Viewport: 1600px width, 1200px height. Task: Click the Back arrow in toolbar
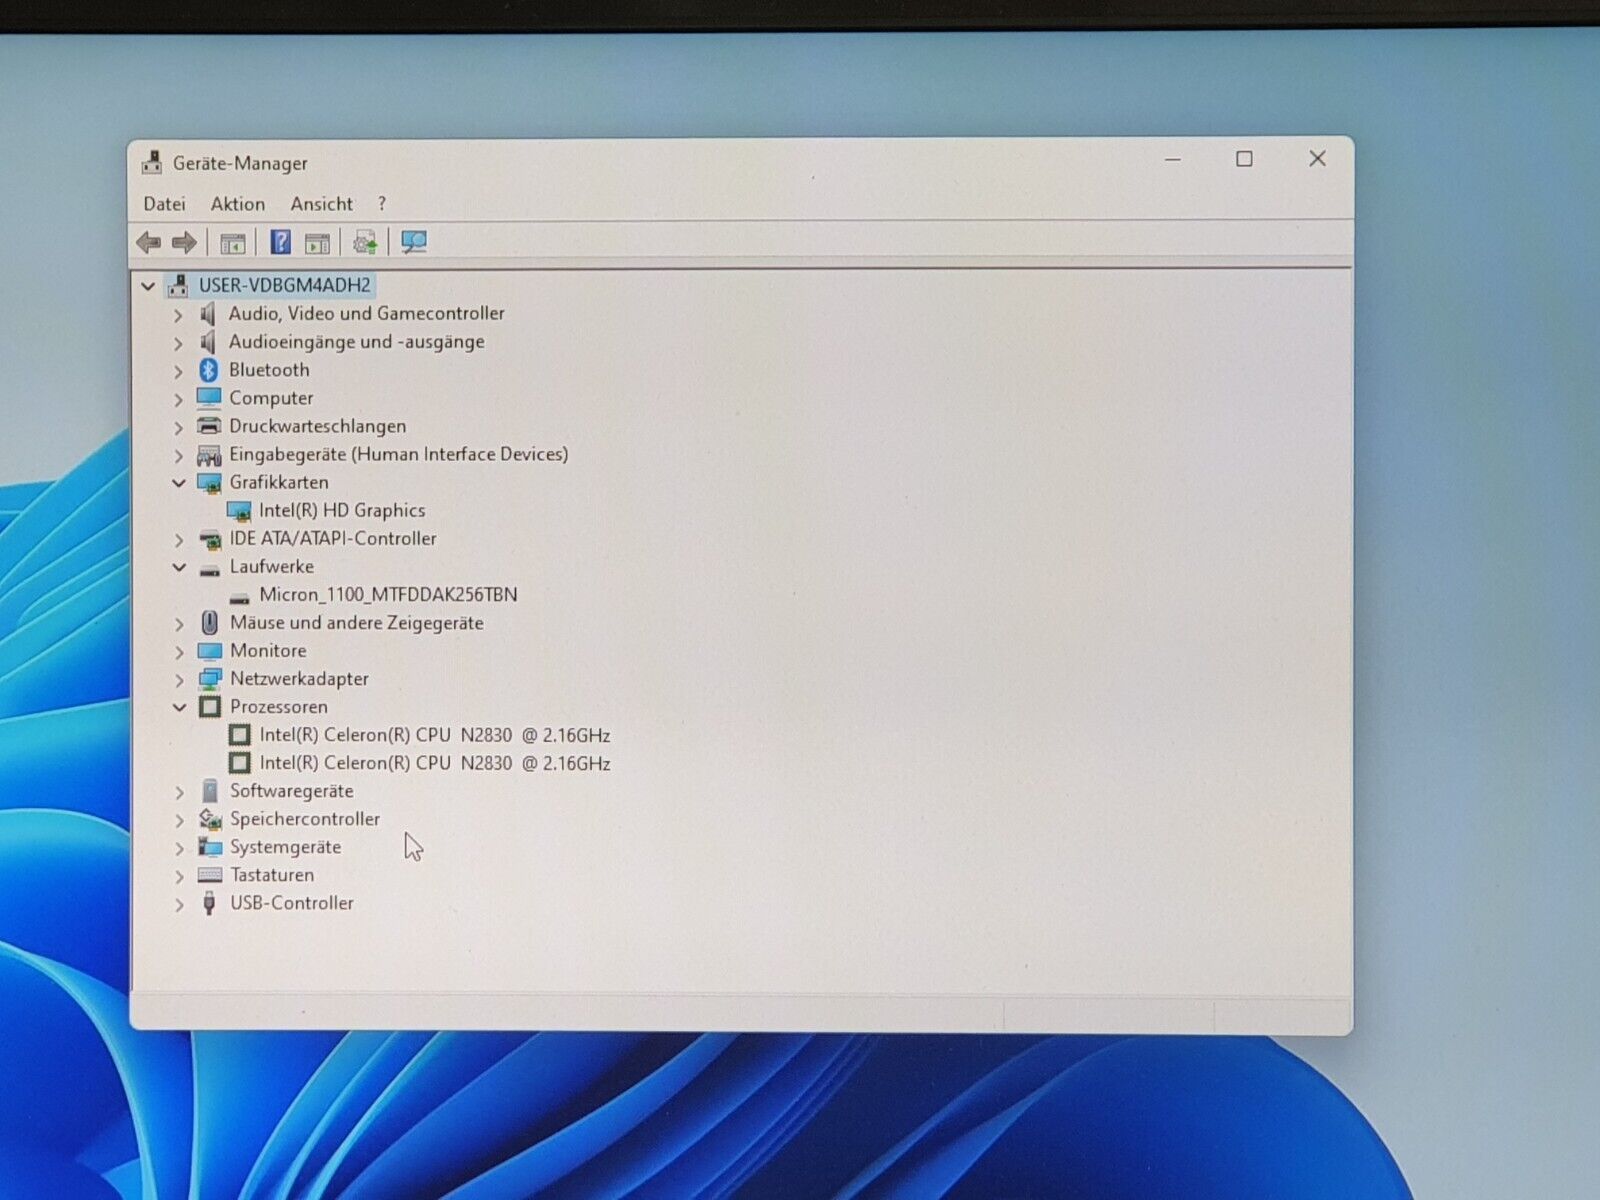click(x=149, y=242)
